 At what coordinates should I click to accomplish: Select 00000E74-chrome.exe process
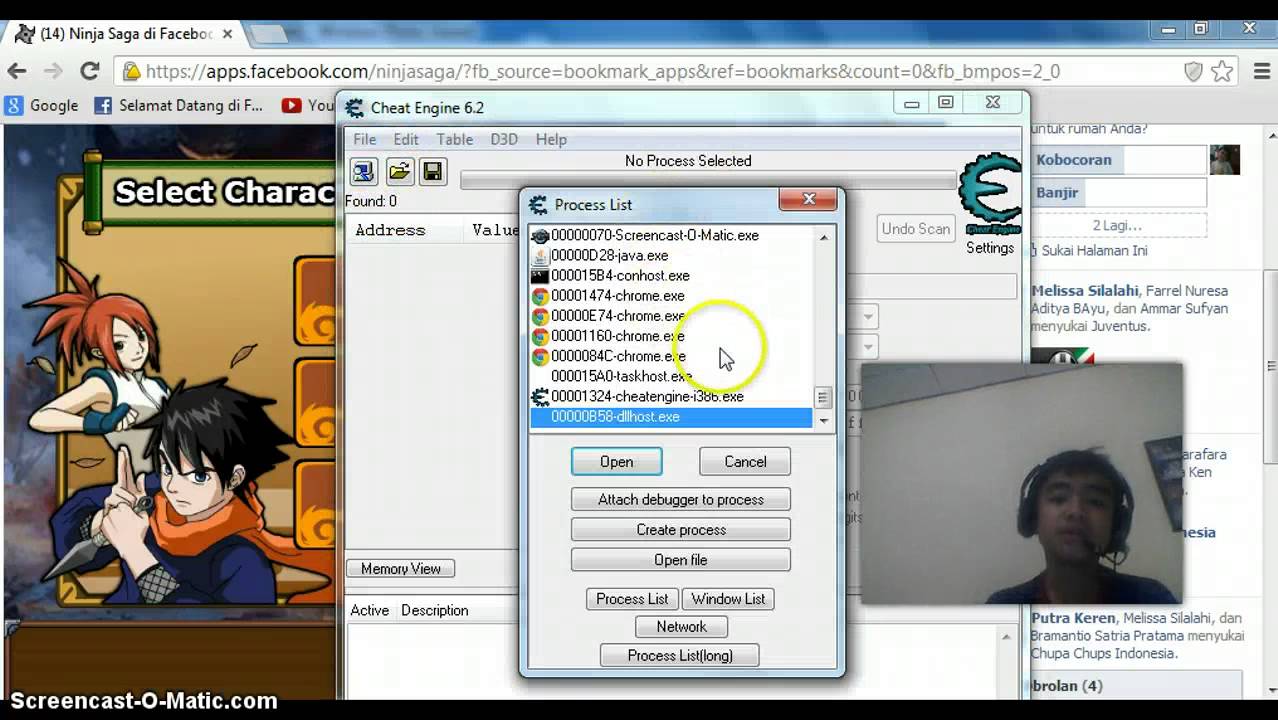pyautogui.click(x=671, y=316)
